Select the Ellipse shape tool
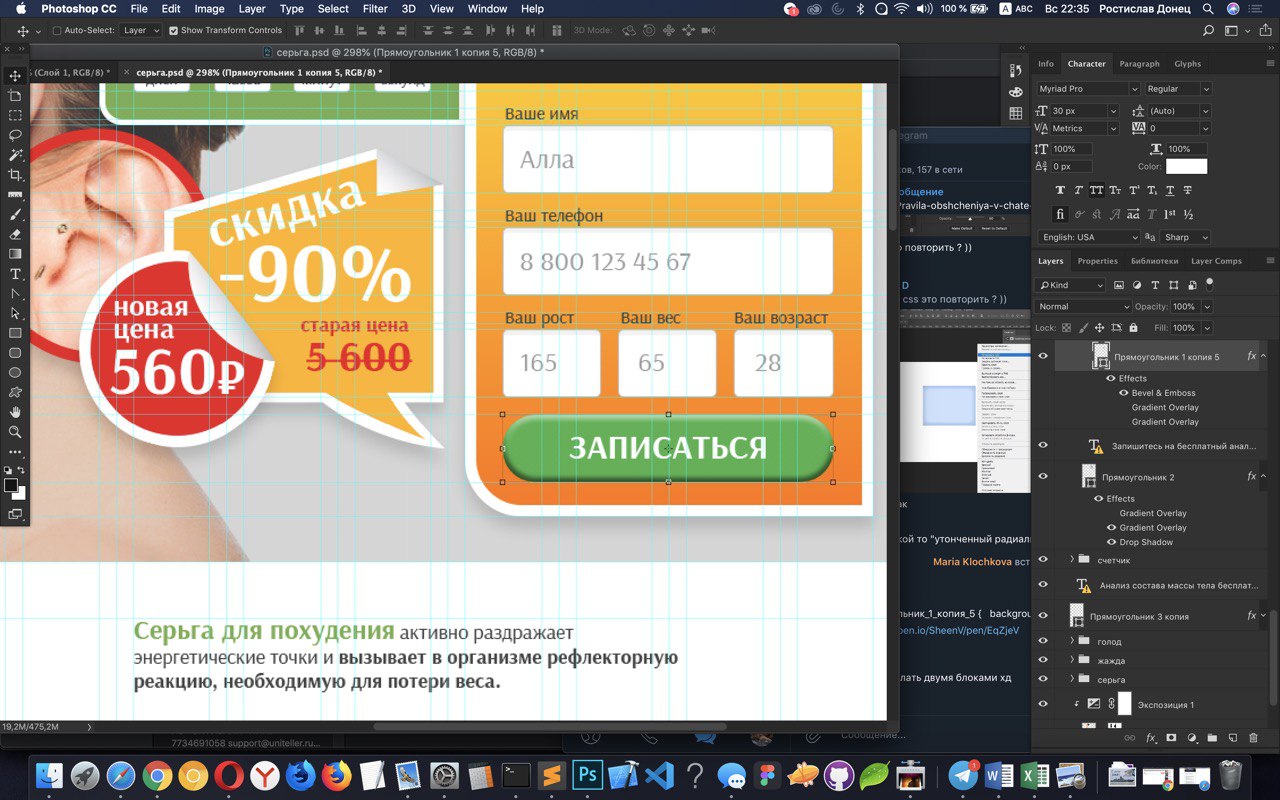This screenshot has width=1280, height=800. (x=15, y=372)
